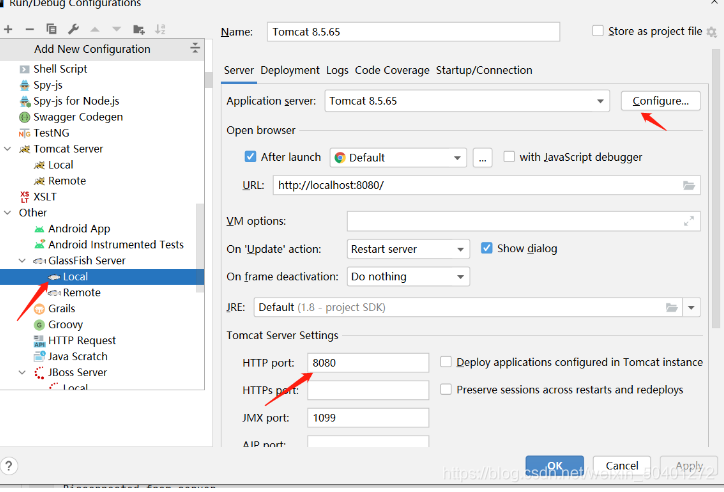Click folder browse icon in JRE field
This screenshot has width=724, height=492.
[672, 307]
